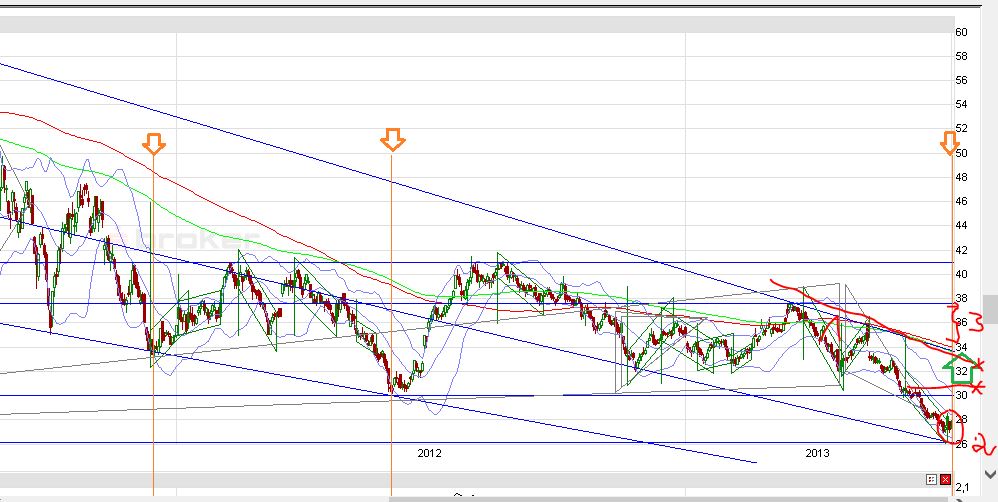
Task: Click the 30 value on the price axis
Action: (961, 396)
